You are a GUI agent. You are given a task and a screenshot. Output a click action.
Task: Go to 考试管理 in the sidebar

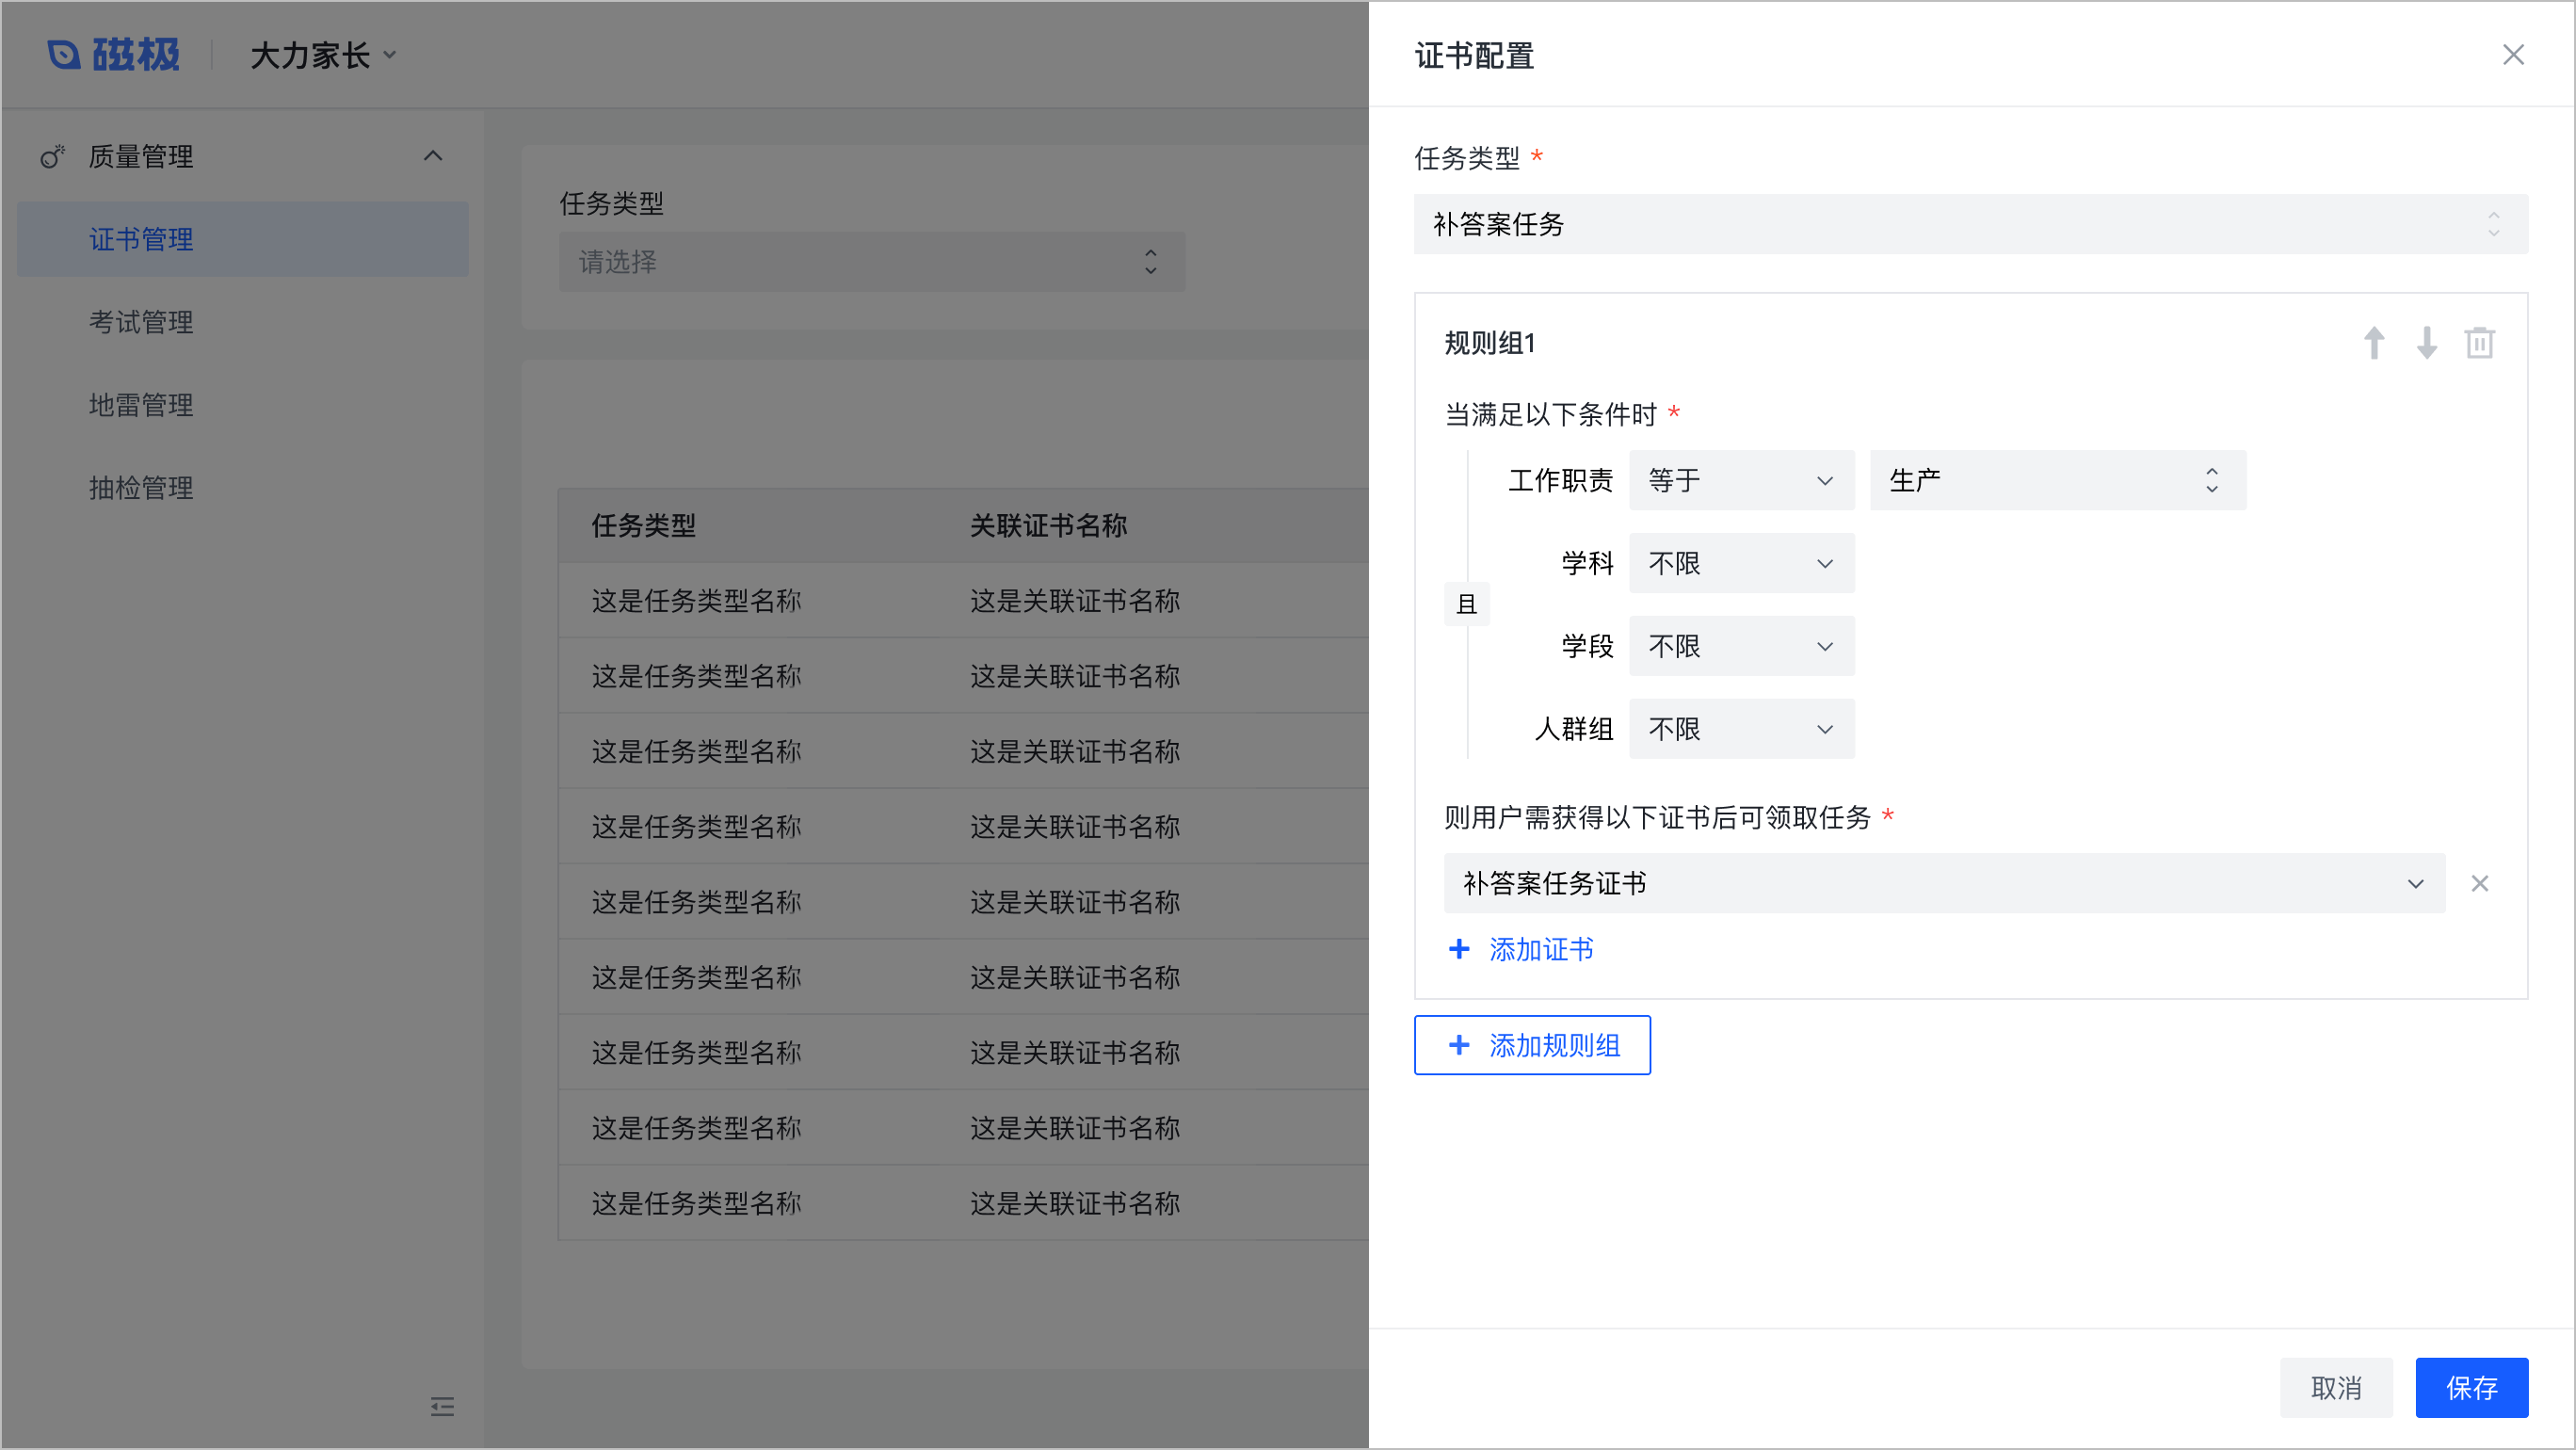point(141,322)
